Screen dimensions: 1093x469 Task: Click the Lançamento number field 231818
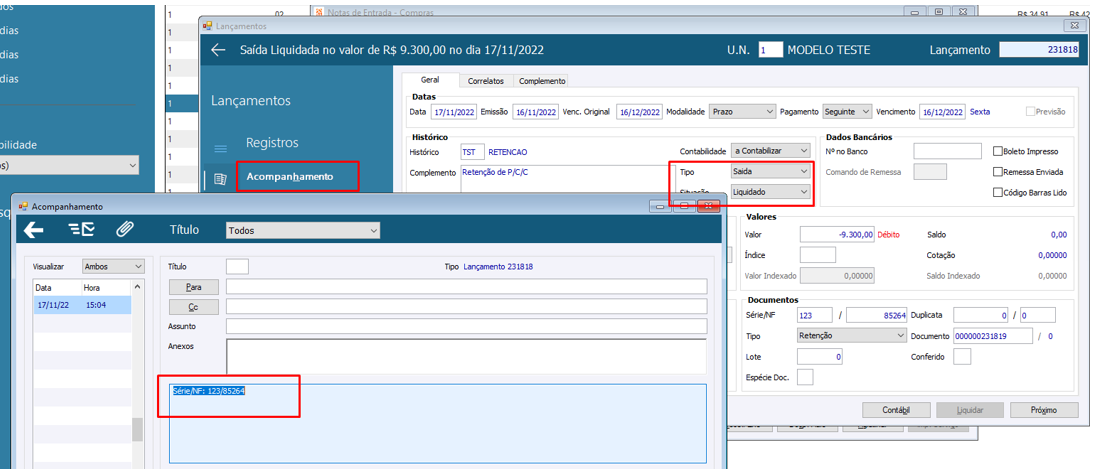click(1039, 50)
